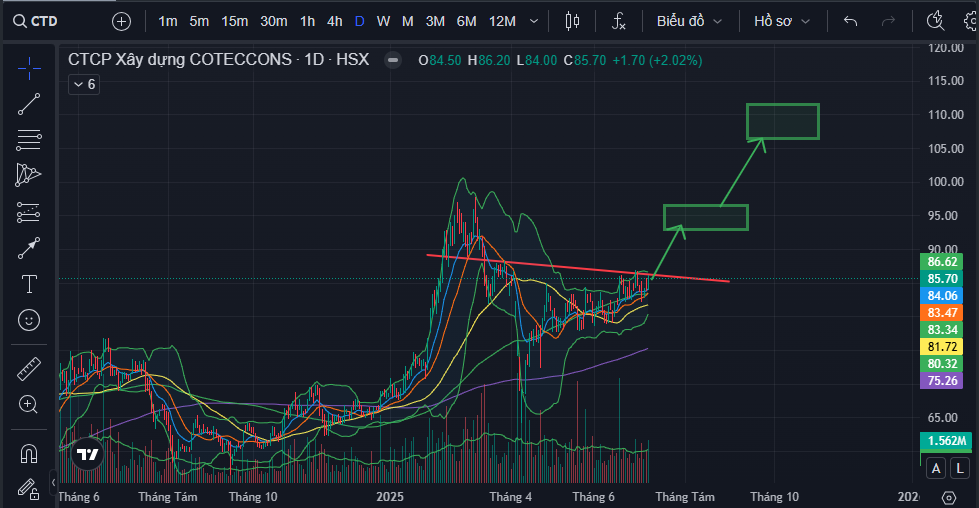The height and width of the screenshot is (508, 979).
Task: Select the monthly M interval
Action: [408, 21]
